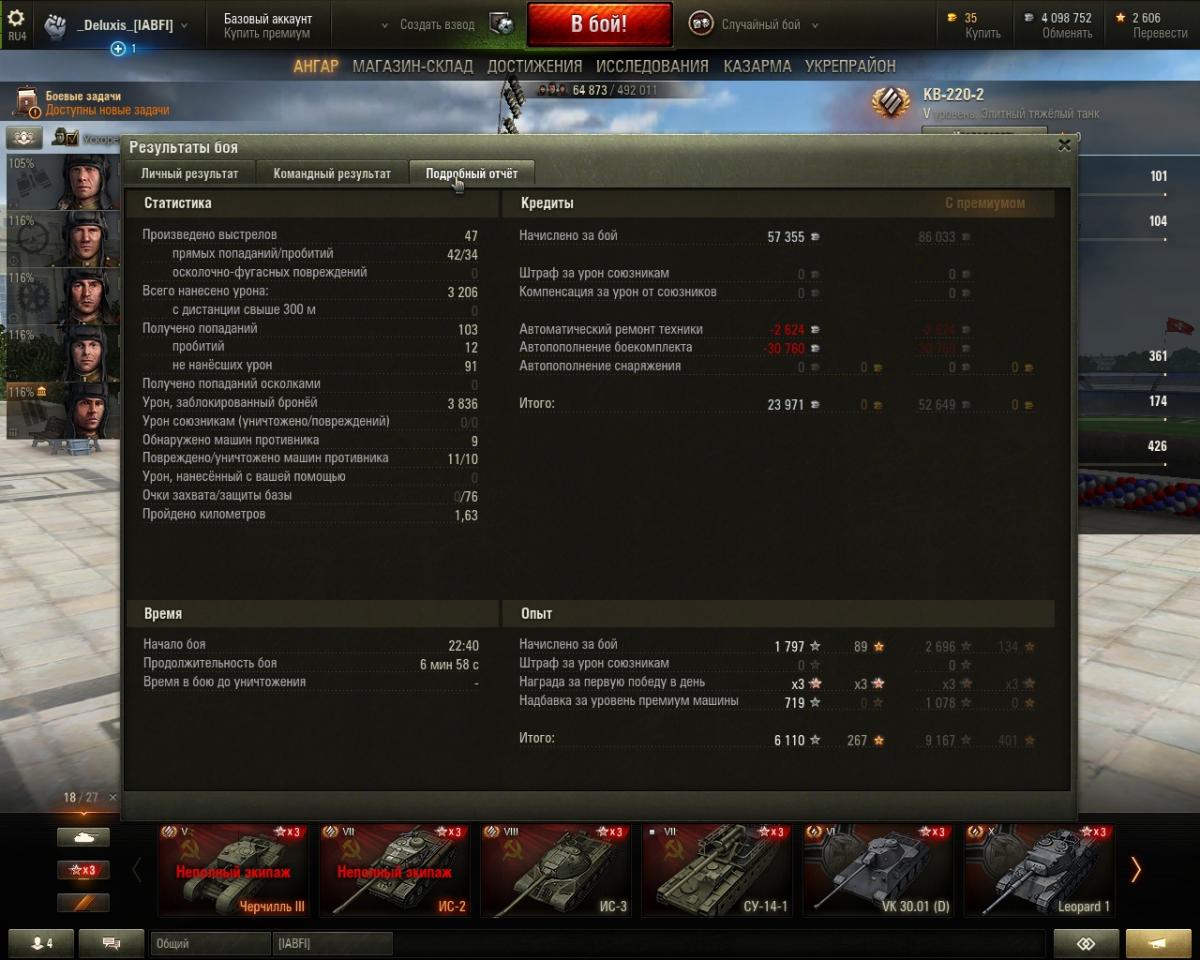The image size is (1200, 960).
Task: Click the 6 110 experience total
Action: tap(789, 740)
